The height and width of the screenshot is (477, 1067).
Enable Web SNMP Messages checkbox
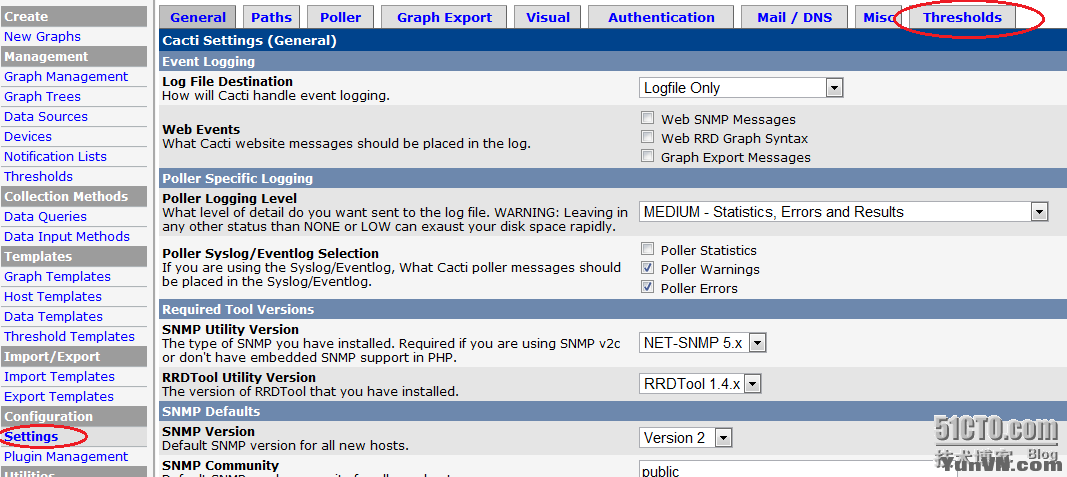coord(648,118)
